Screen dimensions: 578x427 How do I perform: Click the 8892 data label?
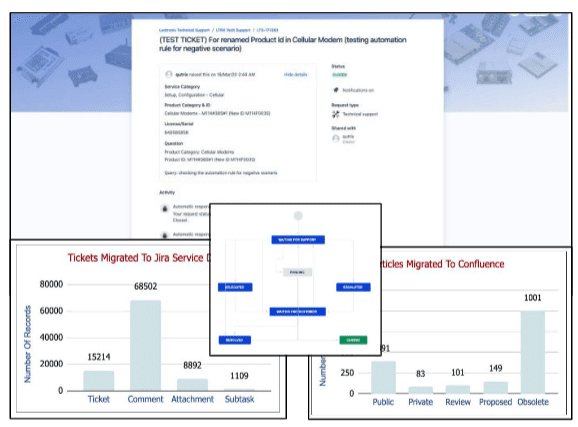[192, 365]
